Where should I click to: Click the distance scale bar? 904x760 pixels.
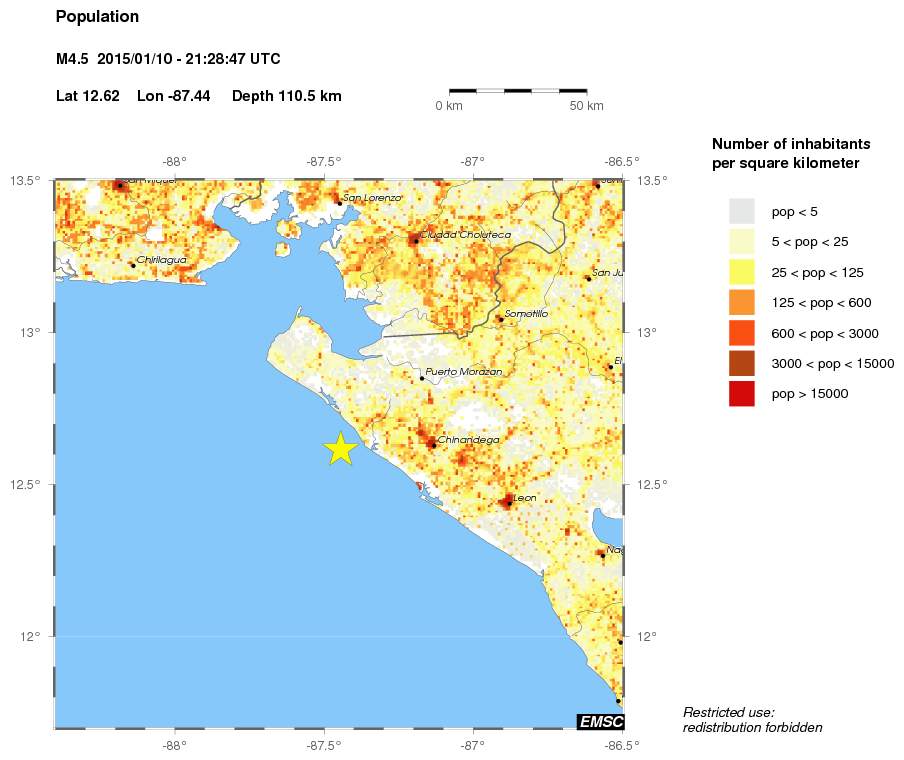tap(517, 91)
